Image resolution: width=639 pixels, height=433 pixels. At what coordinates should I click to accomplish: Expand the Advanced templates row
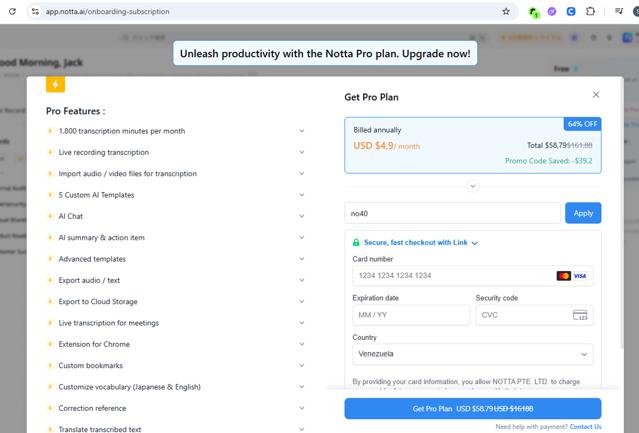(x=302, y=259)
